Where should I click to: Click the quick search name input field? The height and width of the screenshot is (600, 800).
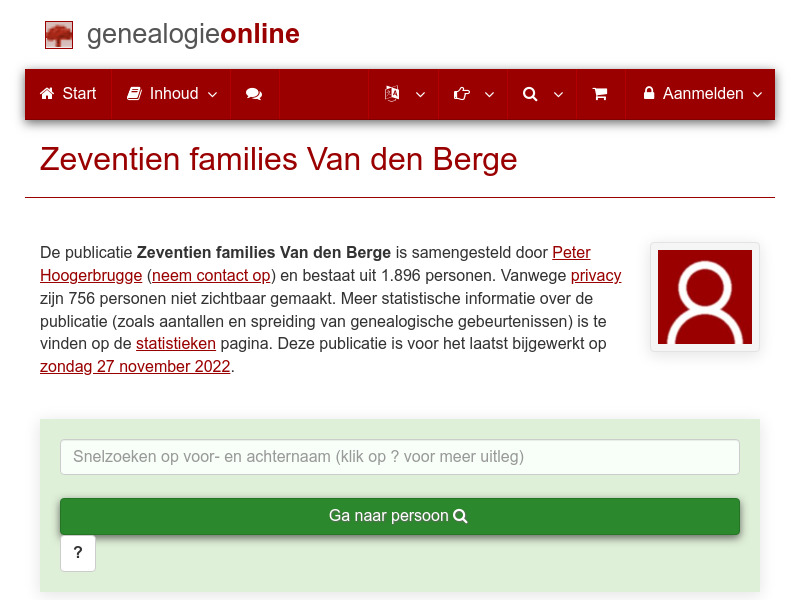(x=399, y=456)
